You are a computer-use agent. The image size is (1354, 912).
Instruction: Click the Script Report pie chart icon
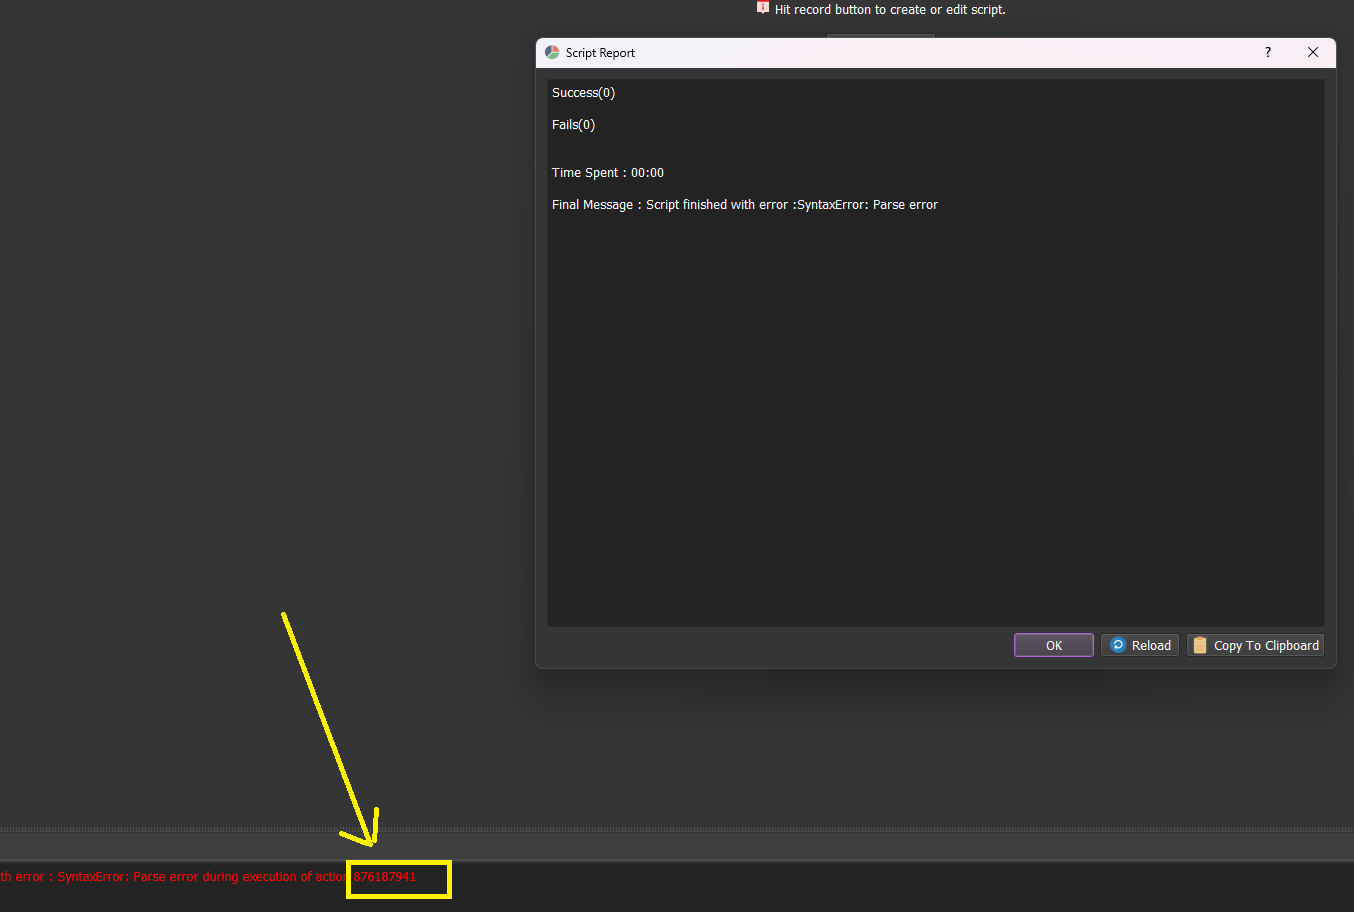[x=552, y=53]
